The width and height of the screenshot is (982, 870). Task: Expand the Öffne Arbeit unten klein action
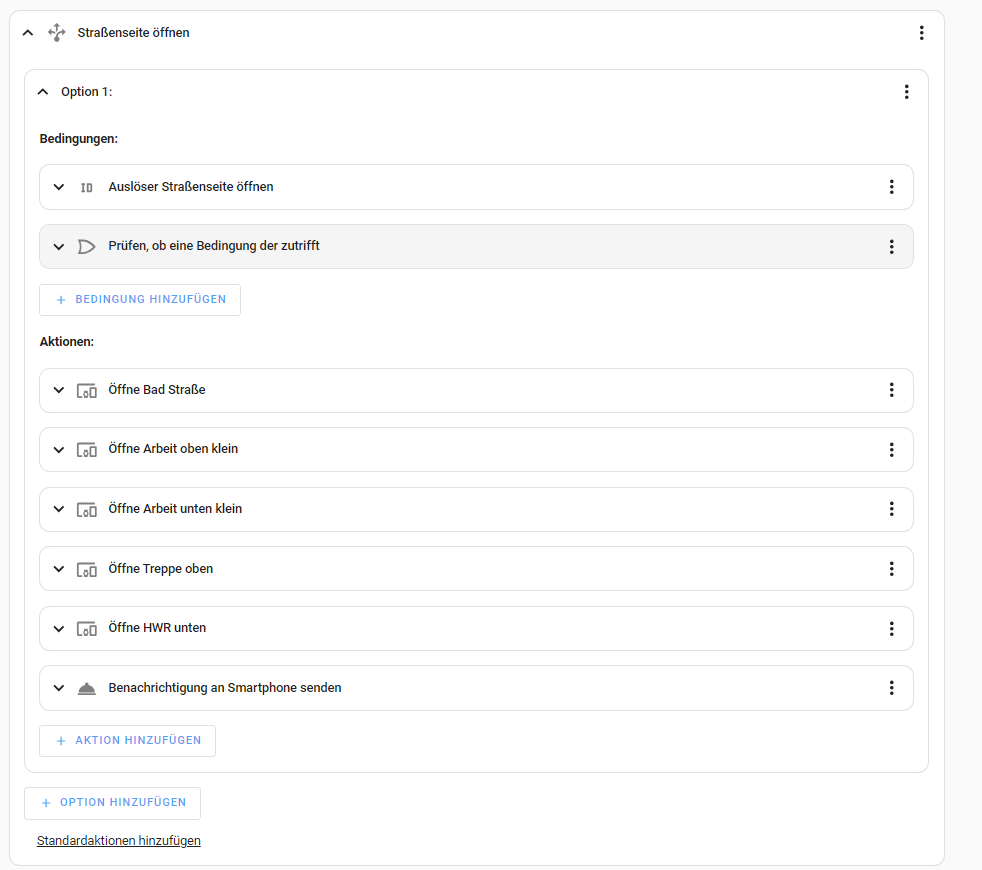[59, 509]
